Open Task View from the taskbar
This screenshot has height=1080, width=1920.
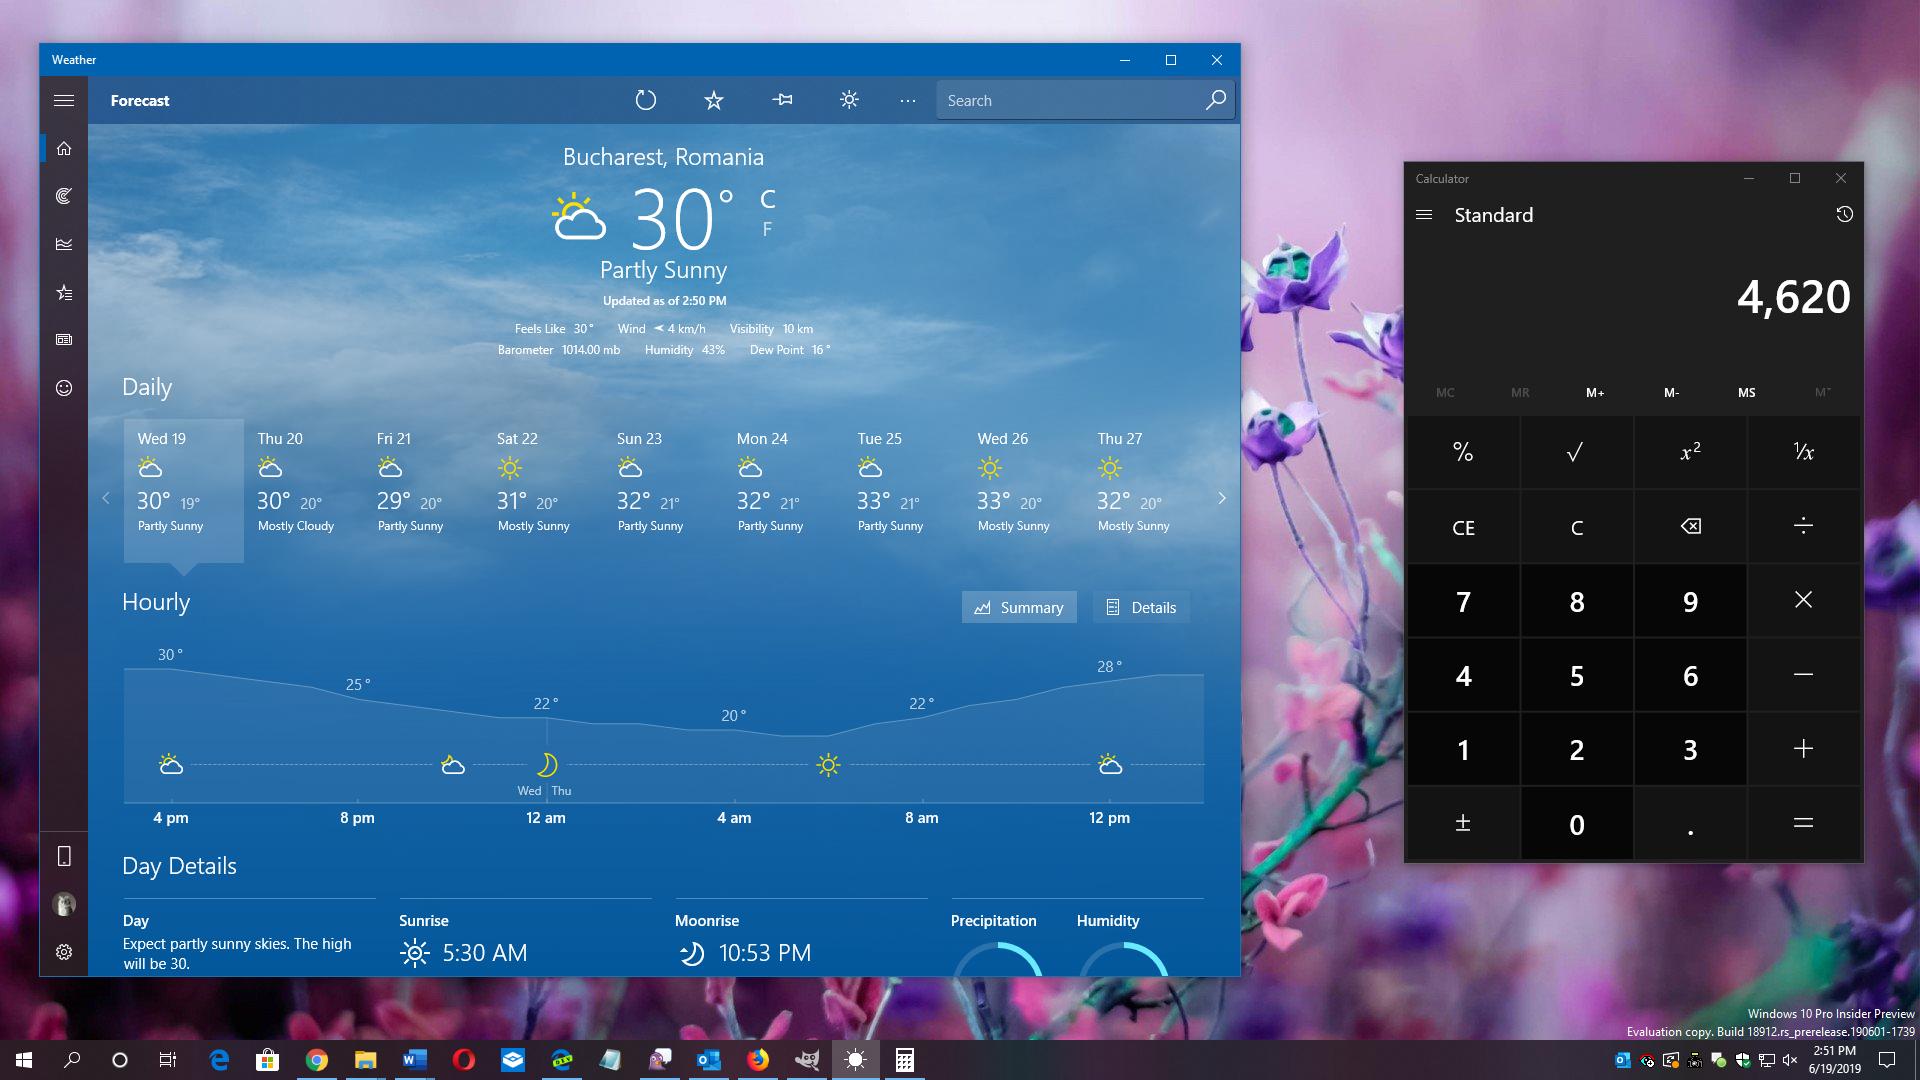168,1060
